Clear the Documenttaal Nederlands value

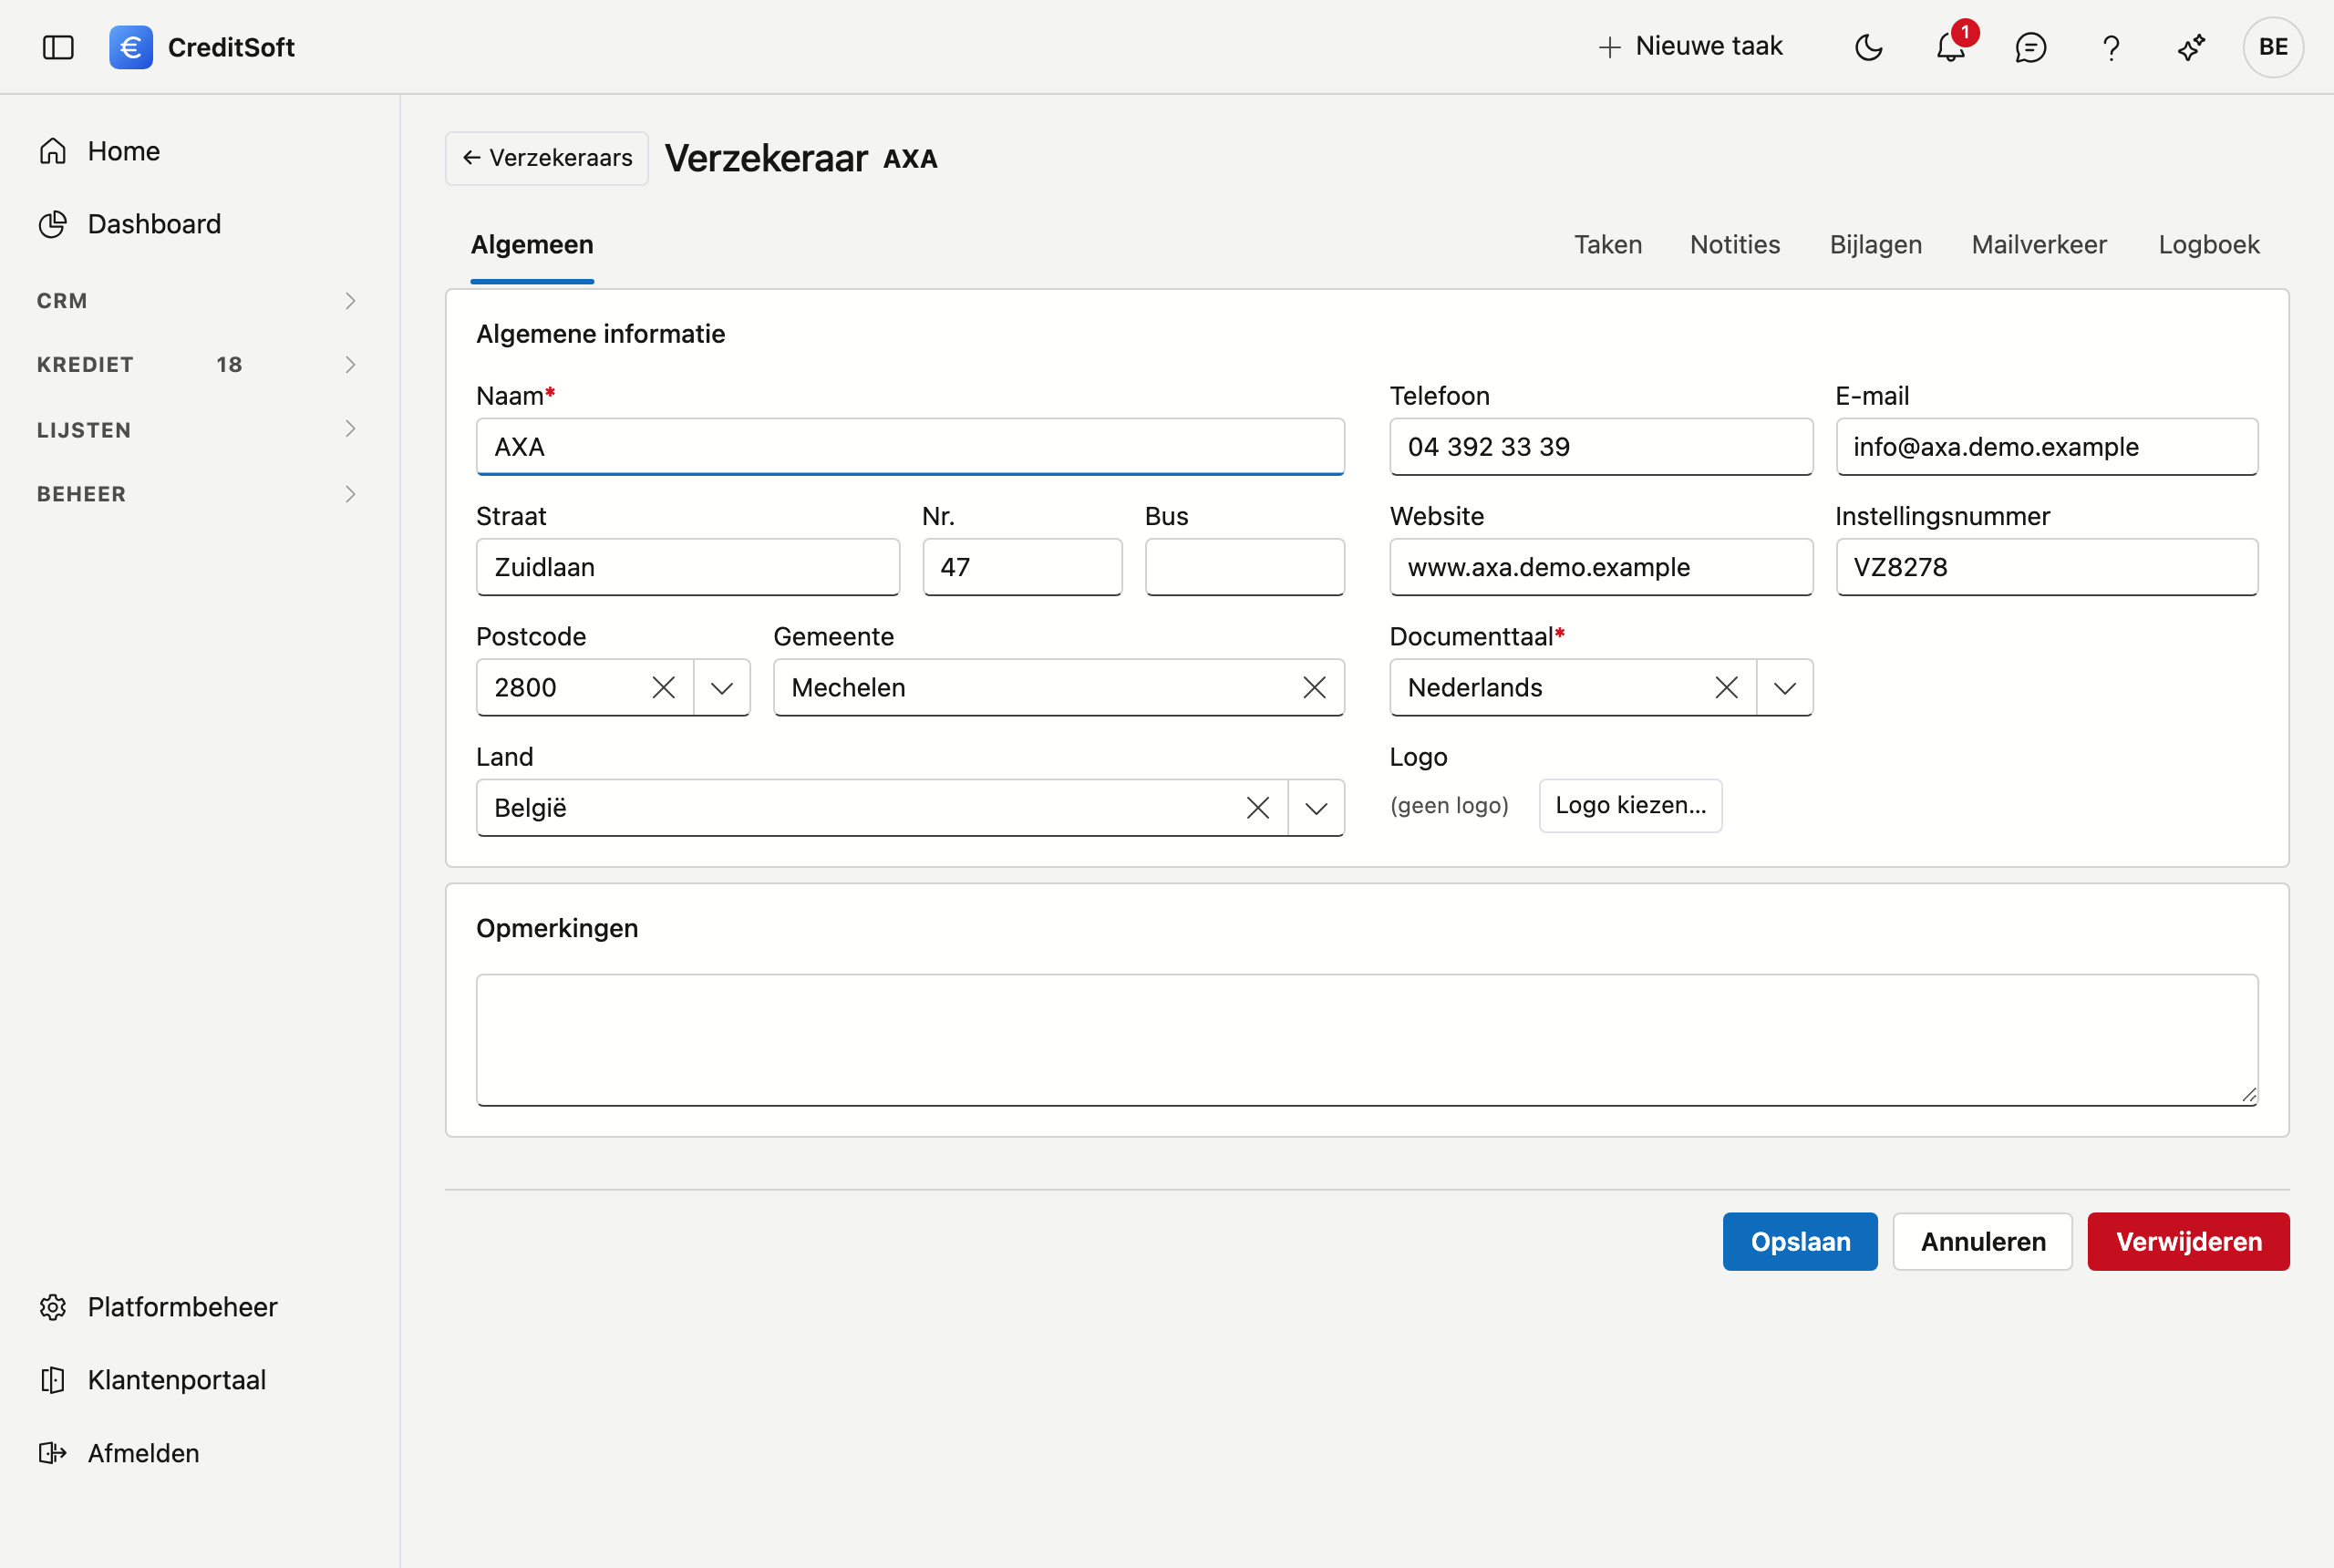[x=1726, y=687]
